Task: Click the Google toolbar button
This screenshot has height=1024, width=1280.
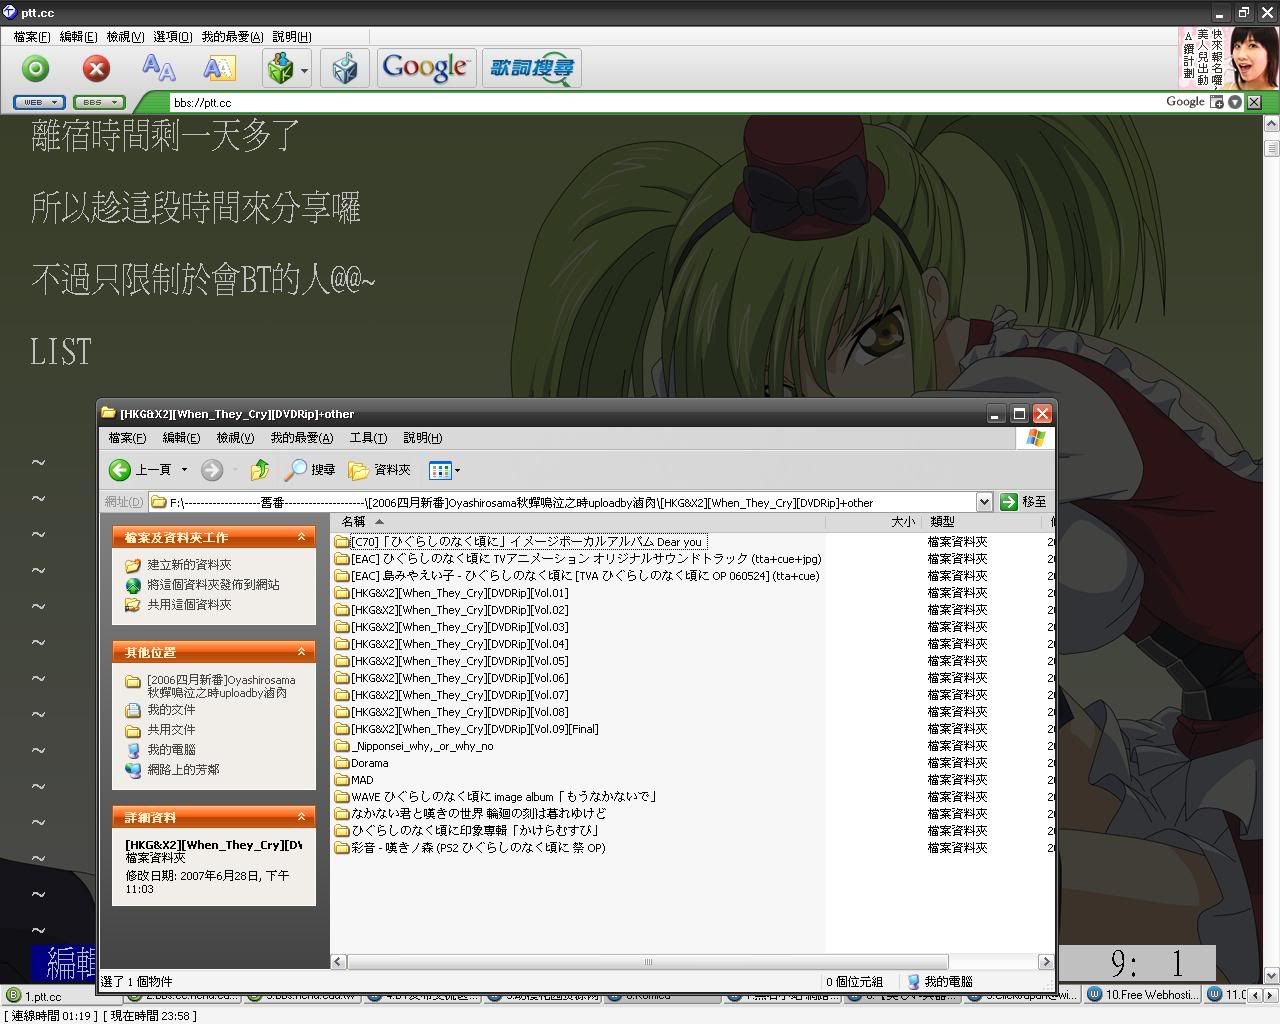Action: 426,68
